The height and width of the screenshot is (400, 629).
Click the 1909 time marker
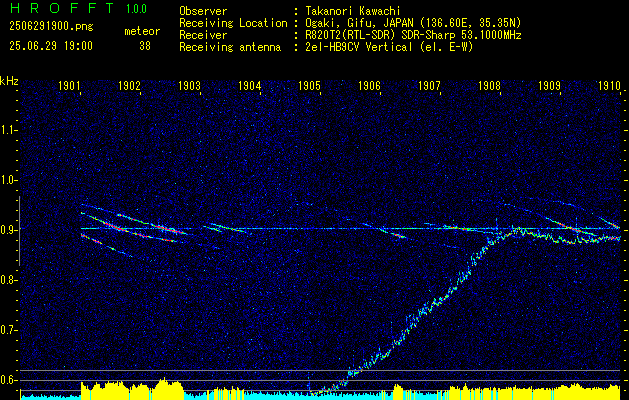tap(549, 85)
